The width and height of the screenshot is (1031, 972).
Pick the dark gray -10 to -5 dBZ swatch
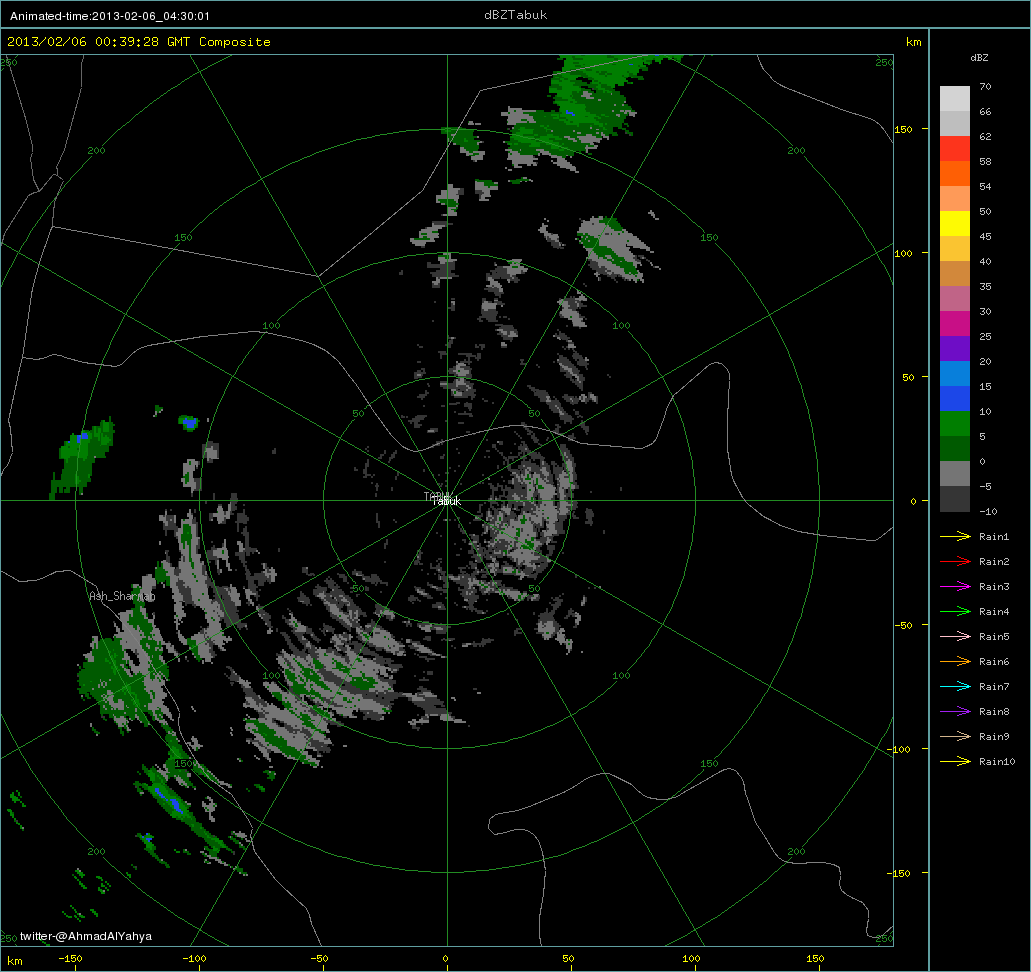pyautogui.click(x=955, y=498)
